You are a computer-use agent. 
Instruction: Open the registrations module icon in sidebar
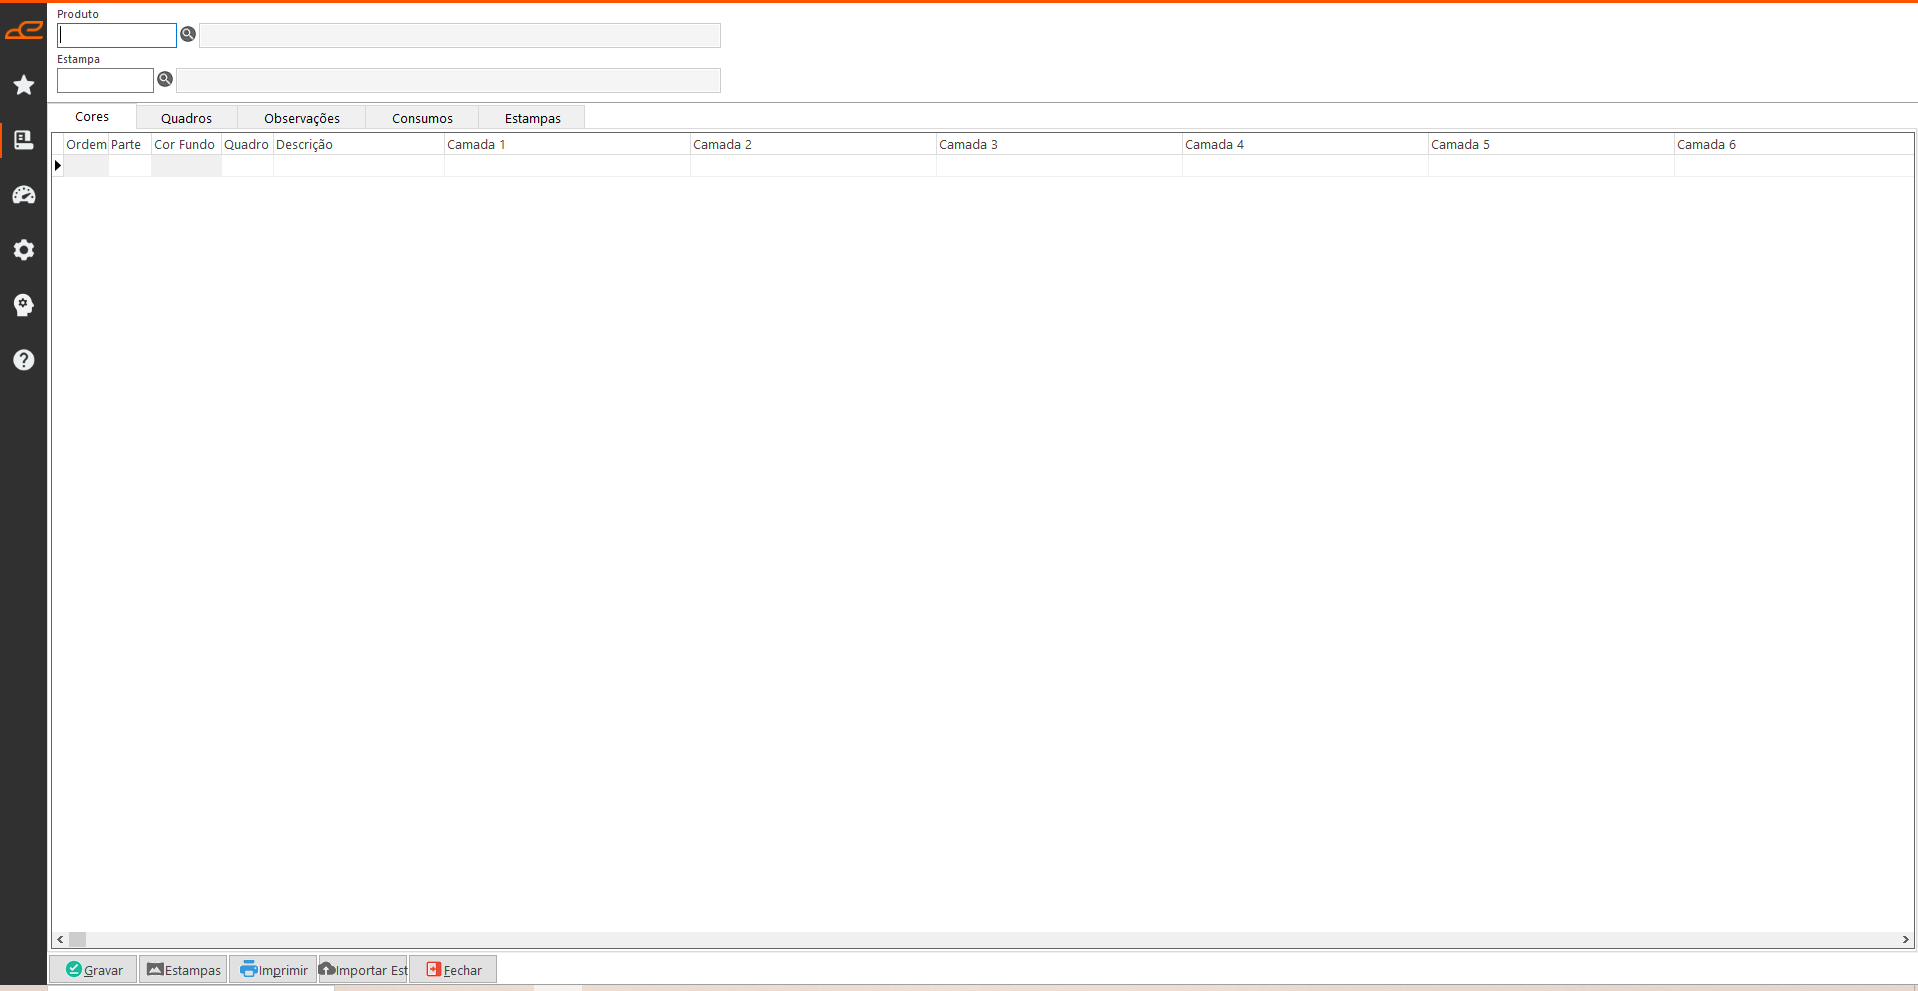24,140
